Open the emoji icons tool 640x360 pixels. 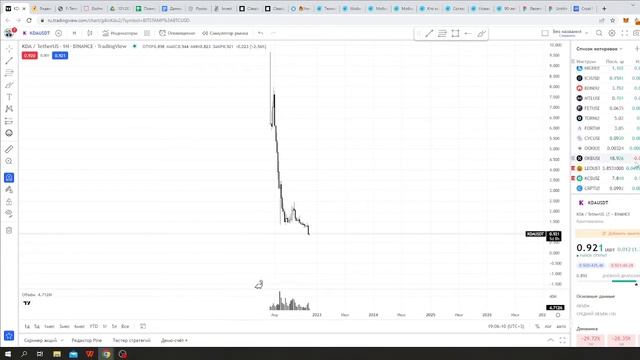pyautogui.click(x=9, y=133)
